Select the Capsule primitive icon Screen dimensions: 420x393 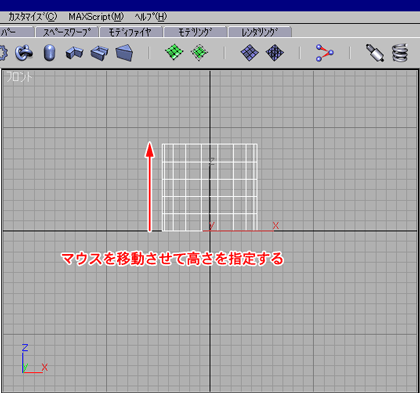[x=49, y=53]
